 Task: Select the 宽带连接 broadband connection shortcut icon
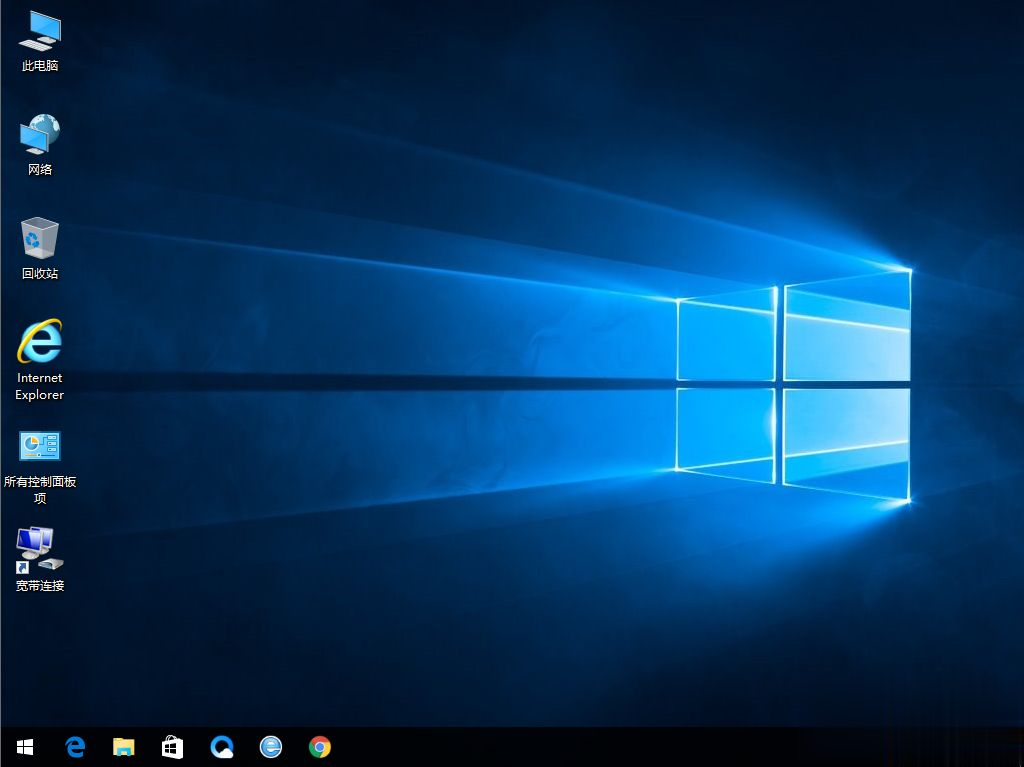point(39,550)
